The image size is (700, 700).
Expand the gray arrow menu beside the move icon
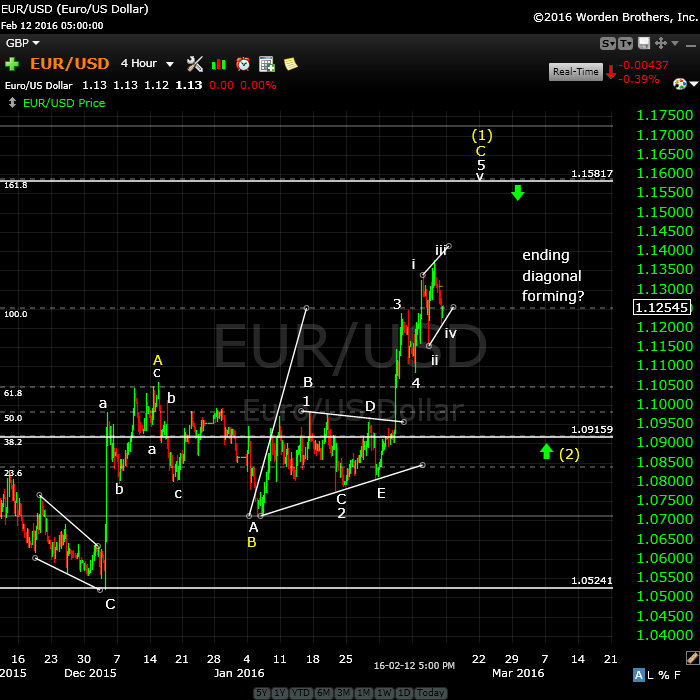(x=675, y=43)
